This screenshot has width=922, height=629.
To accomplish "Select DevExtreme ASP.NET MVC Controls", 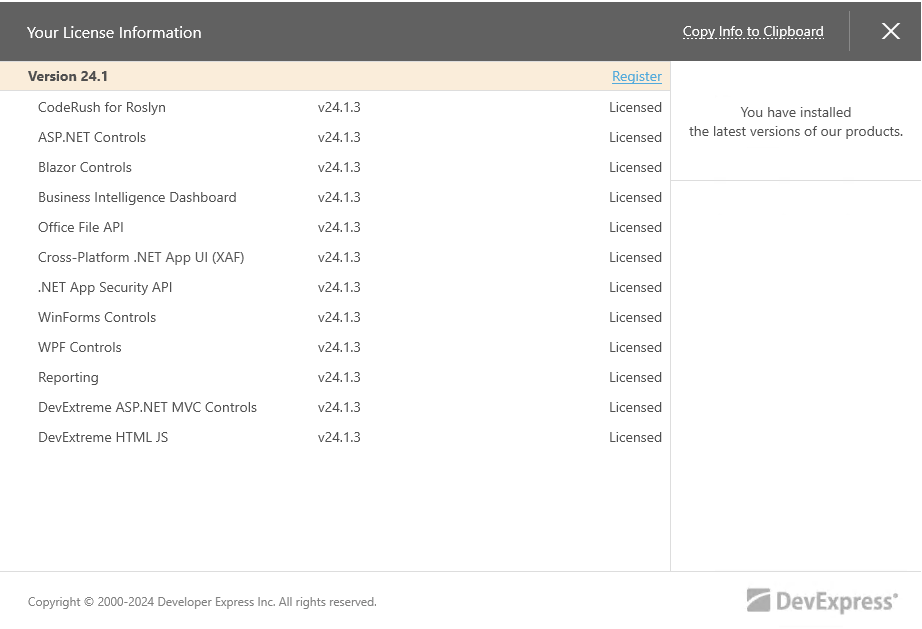I will (335, 407).
